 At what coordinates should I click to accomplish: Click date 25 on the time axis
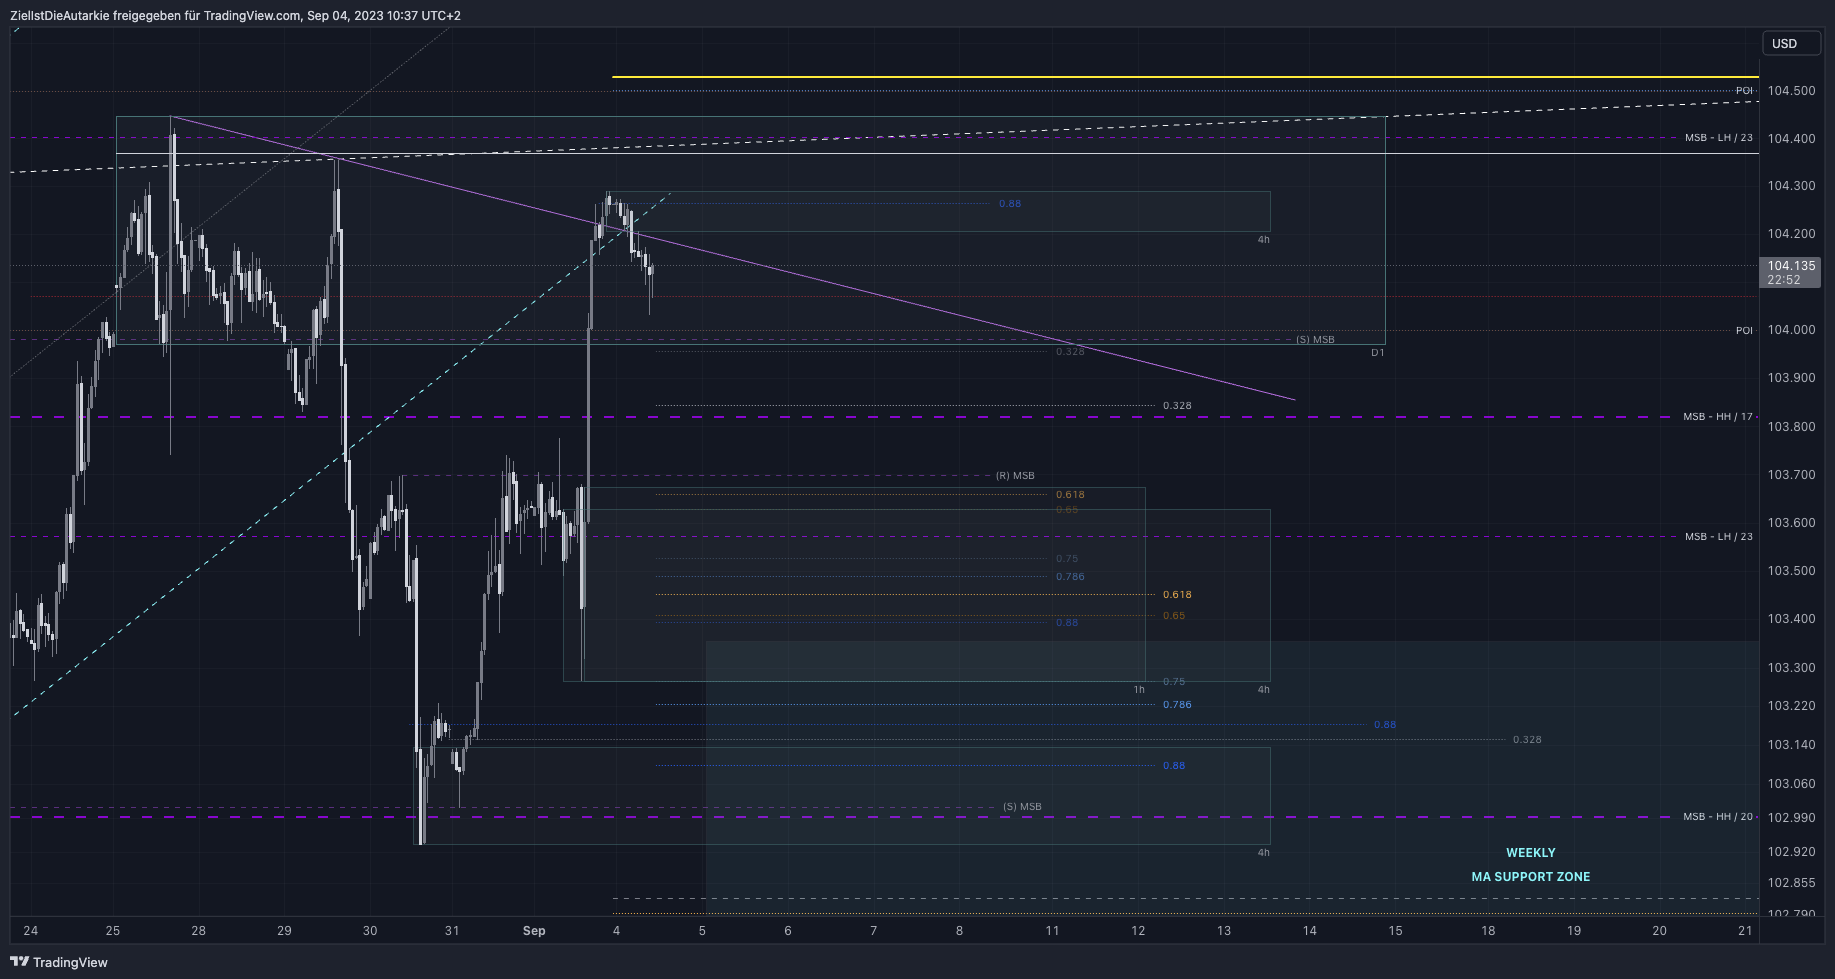(x=113, y=931)
